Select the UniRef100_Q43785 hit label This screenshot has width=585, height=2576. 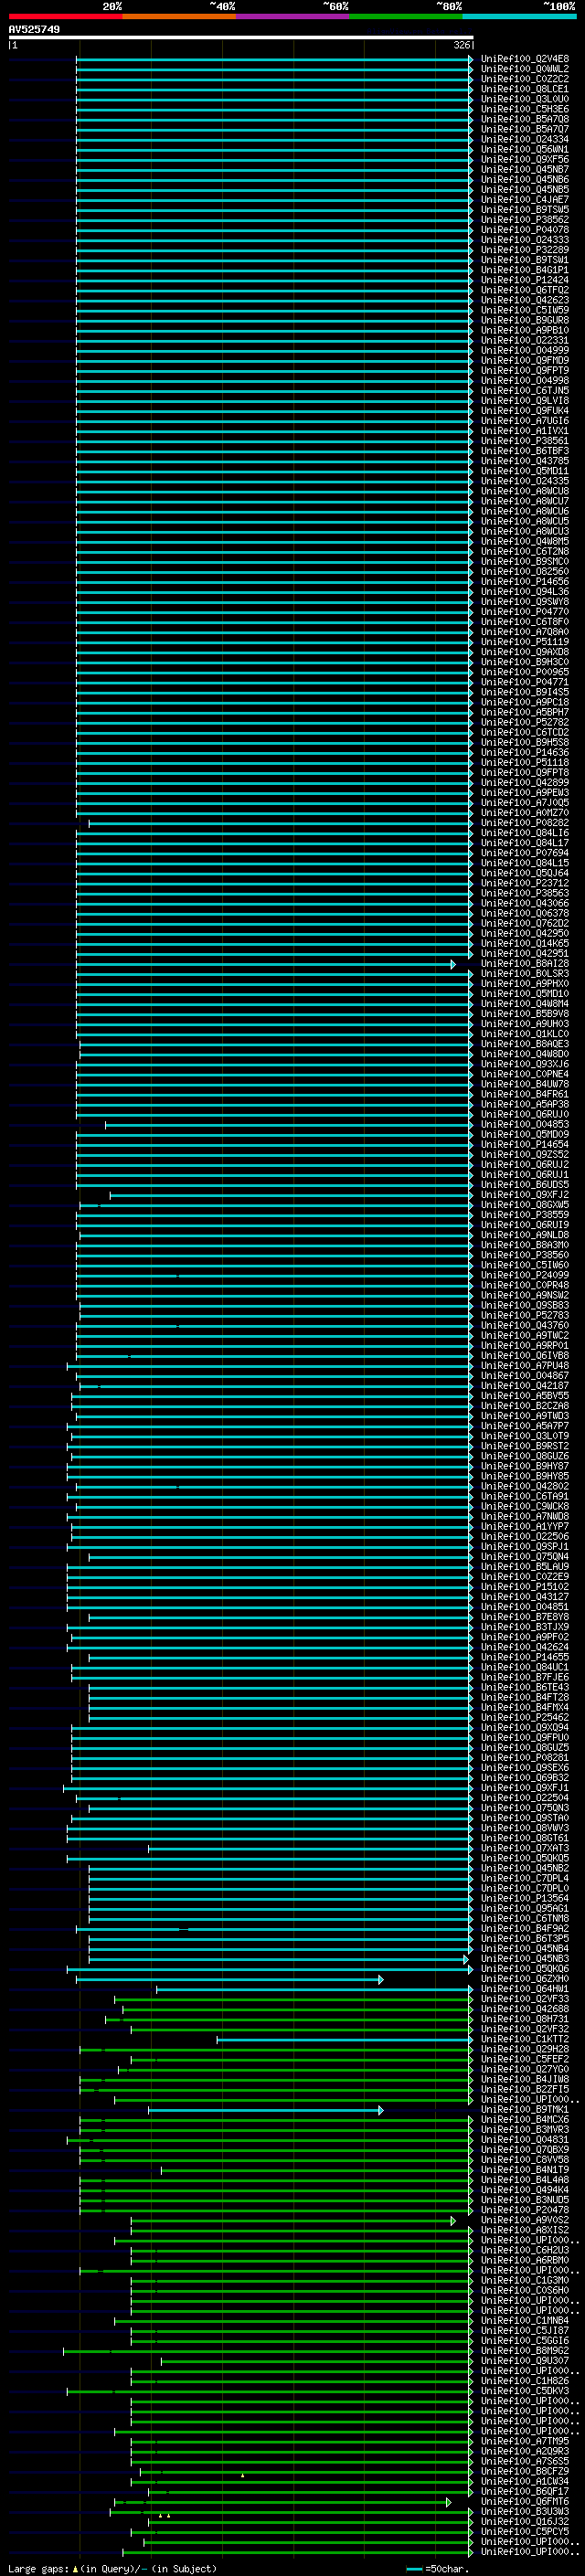[x=525, y=461]
